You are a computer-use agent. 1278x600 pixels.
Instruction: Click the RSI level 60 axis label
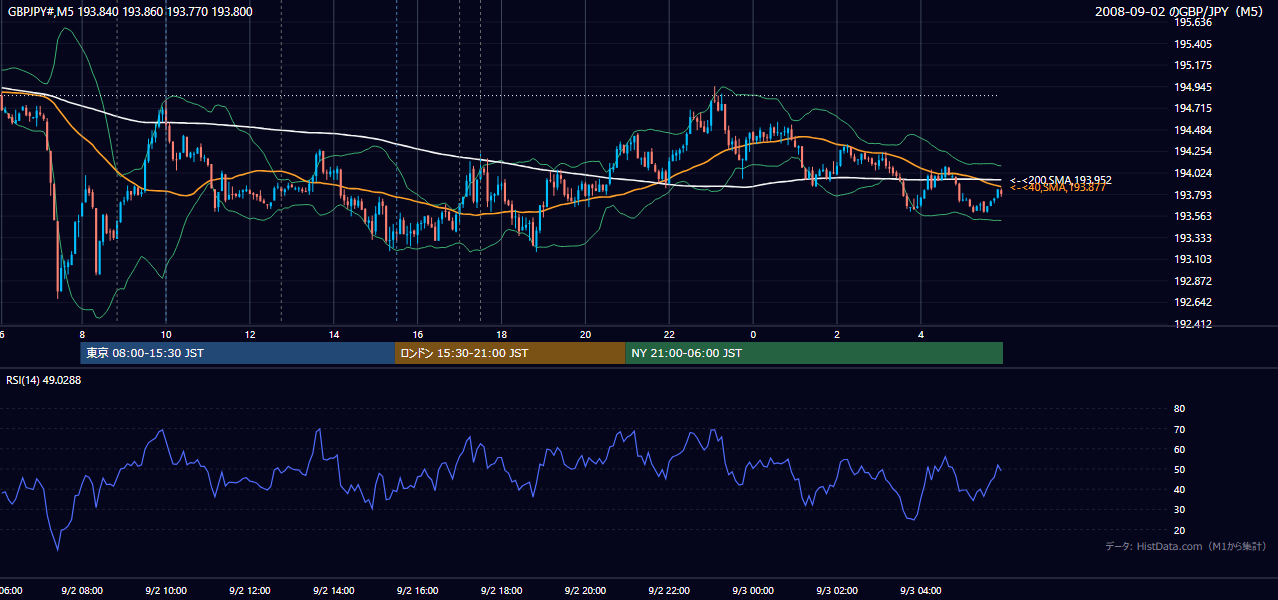[1179, 449]
